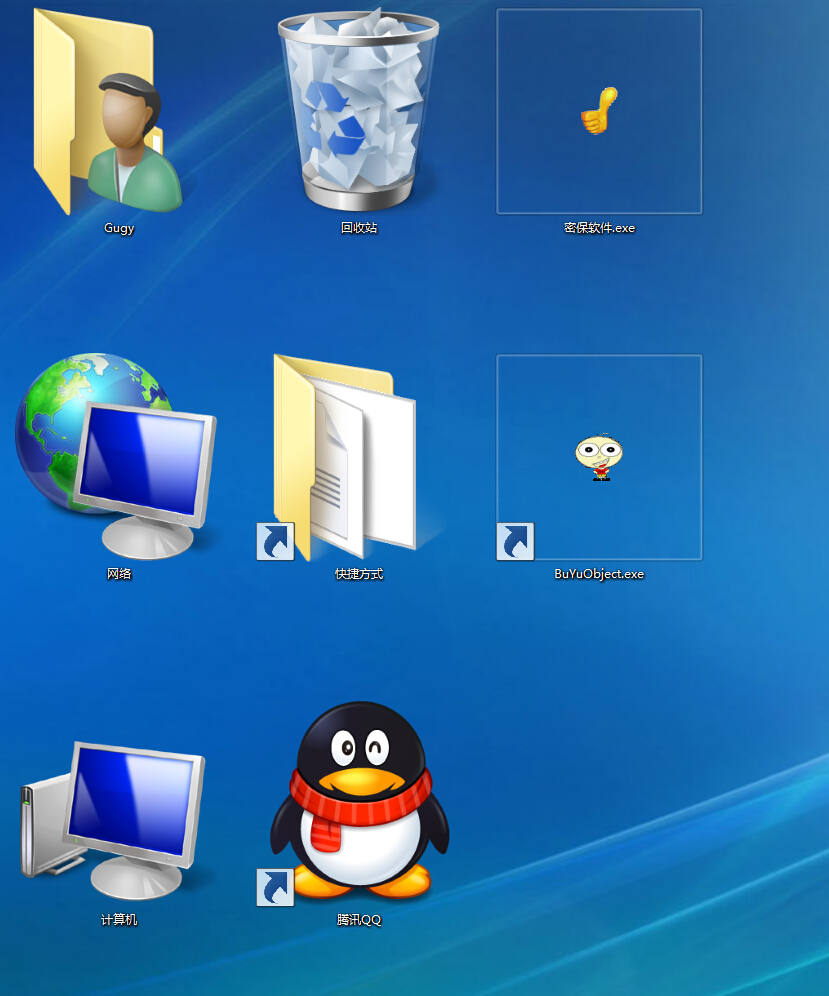Select the thumbs-up 密保软件.exe icon
The width and height of the screenshot is (829, 996).
click(x=599, y=111)
